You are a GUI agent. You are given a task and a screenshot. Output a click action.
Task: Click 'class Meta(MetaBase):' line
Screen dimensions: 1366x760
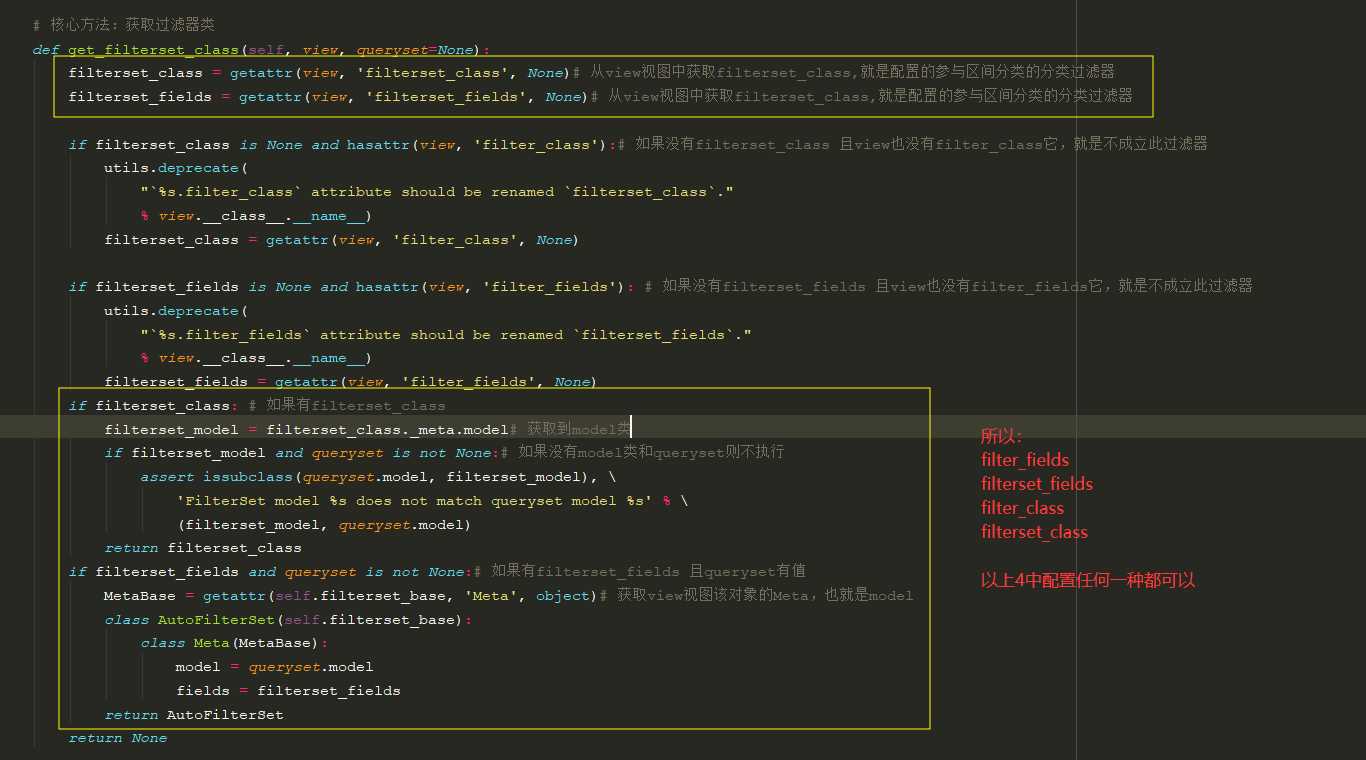[x=235, y=643]
